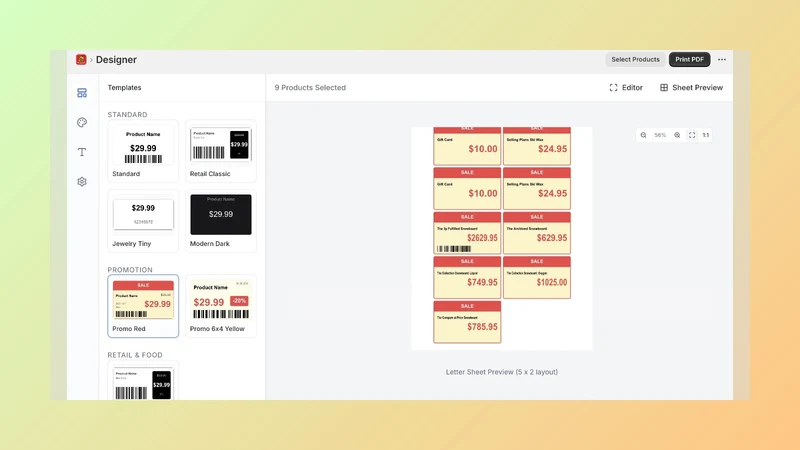Viewport: 800px width, 450px height.
Task: Click the PROMOTION section heading
Action: (130, 270)
